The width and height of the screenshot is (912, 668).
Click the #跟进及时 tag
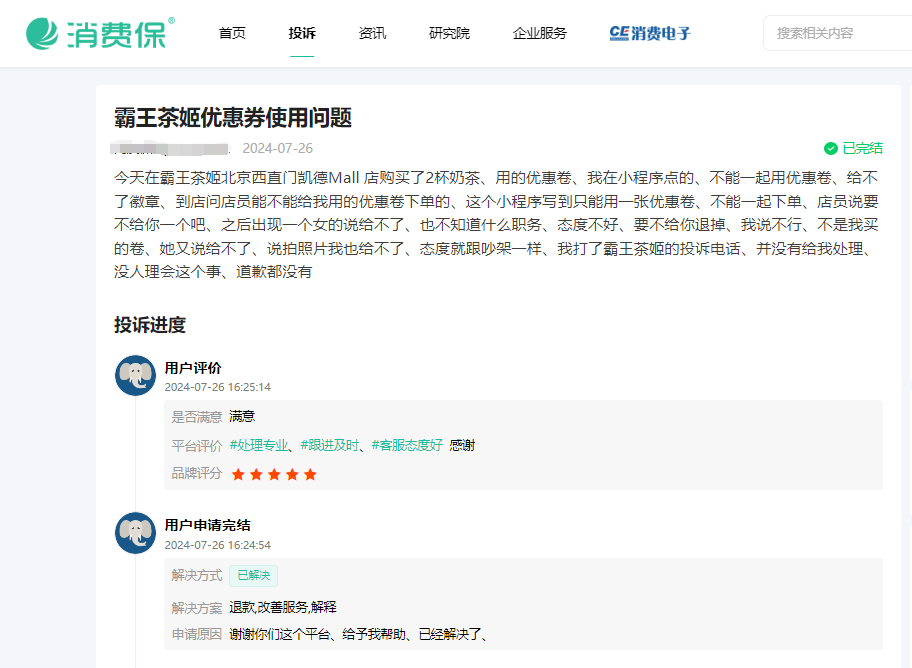[x=330, y=446]
